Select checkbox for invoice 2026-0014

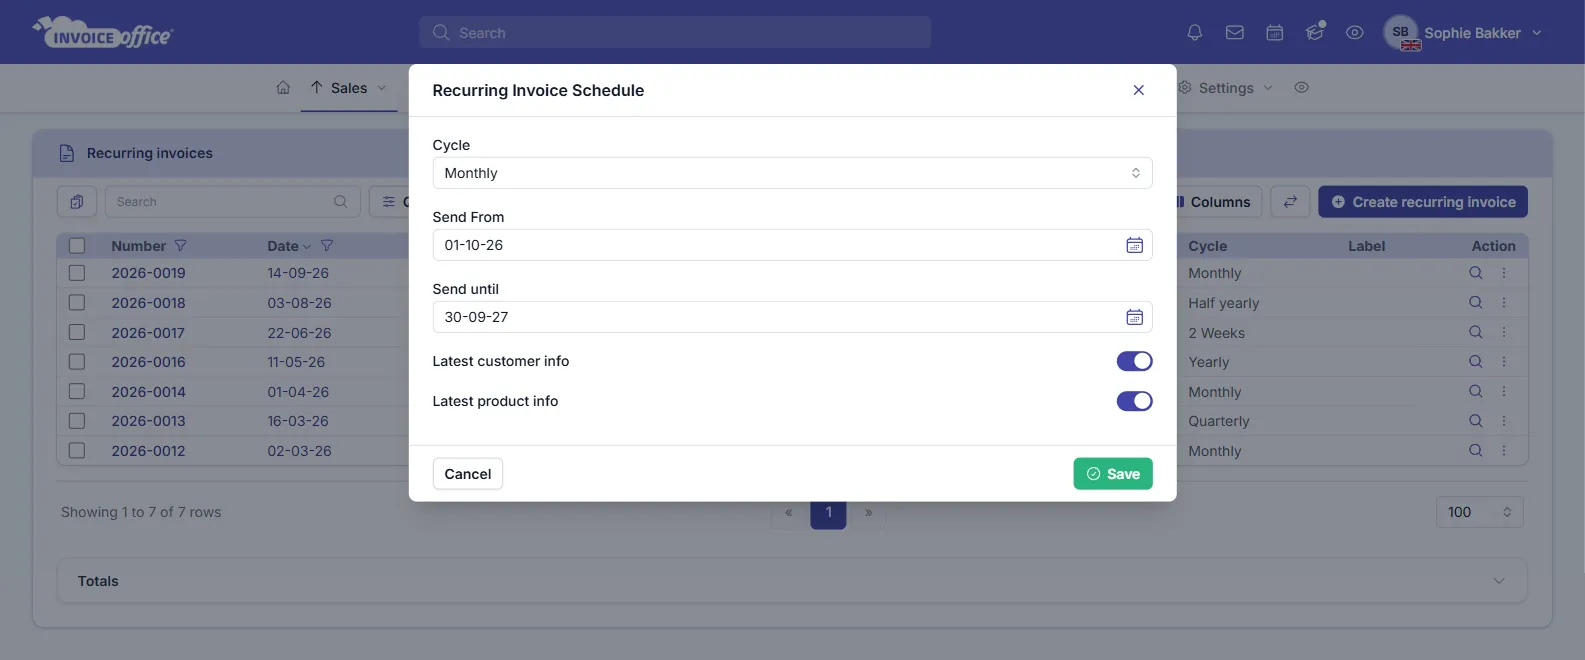pyautogui.click(x=77, y=392)
